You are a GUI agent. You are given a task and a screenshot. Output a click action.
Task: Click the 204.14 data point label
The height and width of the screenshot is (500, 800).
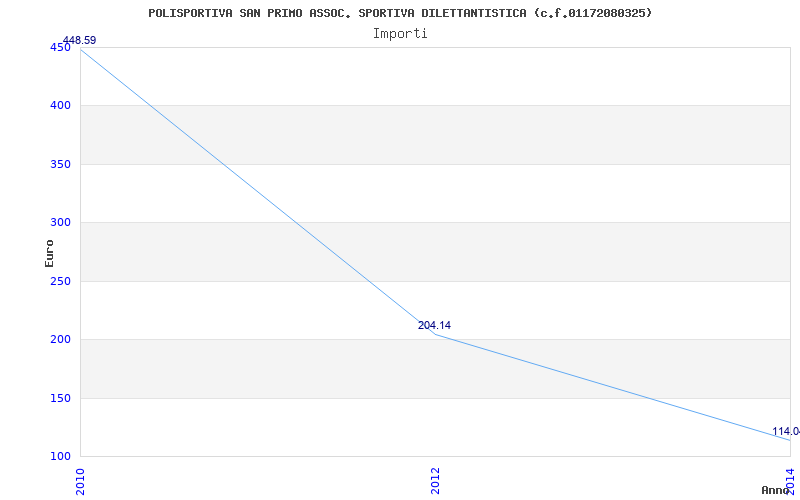pyautogui.click(x=434, y=326)
